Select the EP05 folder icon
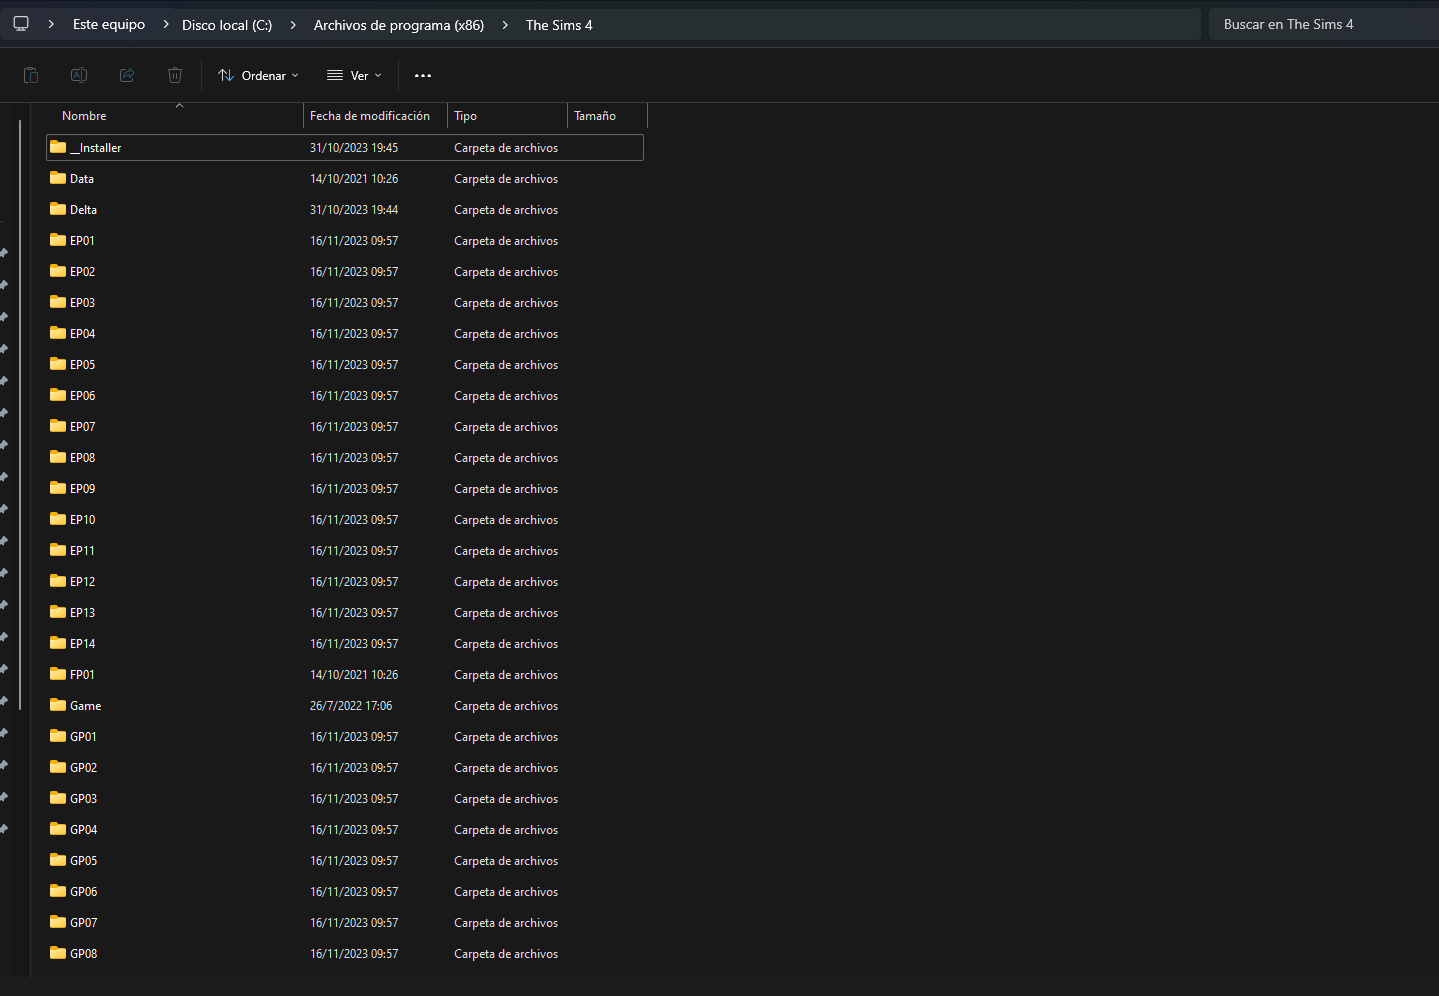 (58, 364)
